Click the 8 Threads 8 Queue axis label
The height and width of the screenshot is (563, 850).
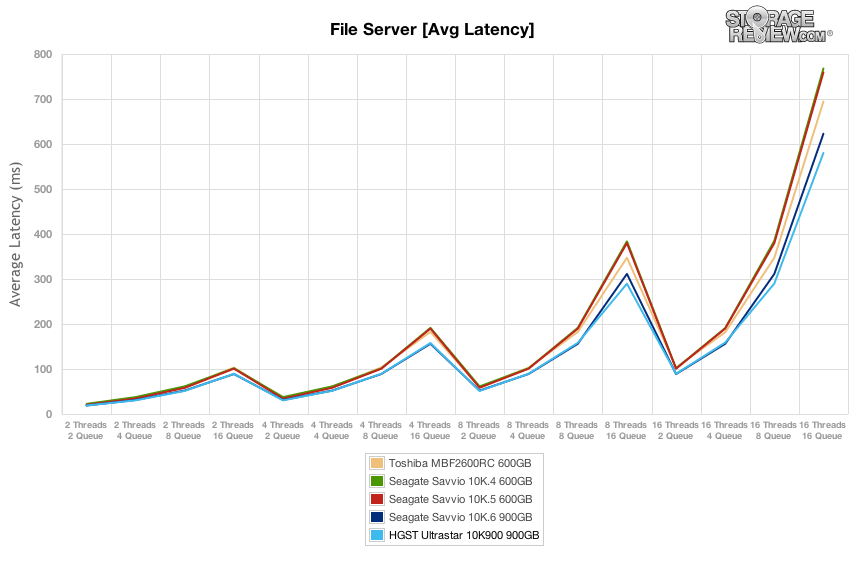[577, 430]
